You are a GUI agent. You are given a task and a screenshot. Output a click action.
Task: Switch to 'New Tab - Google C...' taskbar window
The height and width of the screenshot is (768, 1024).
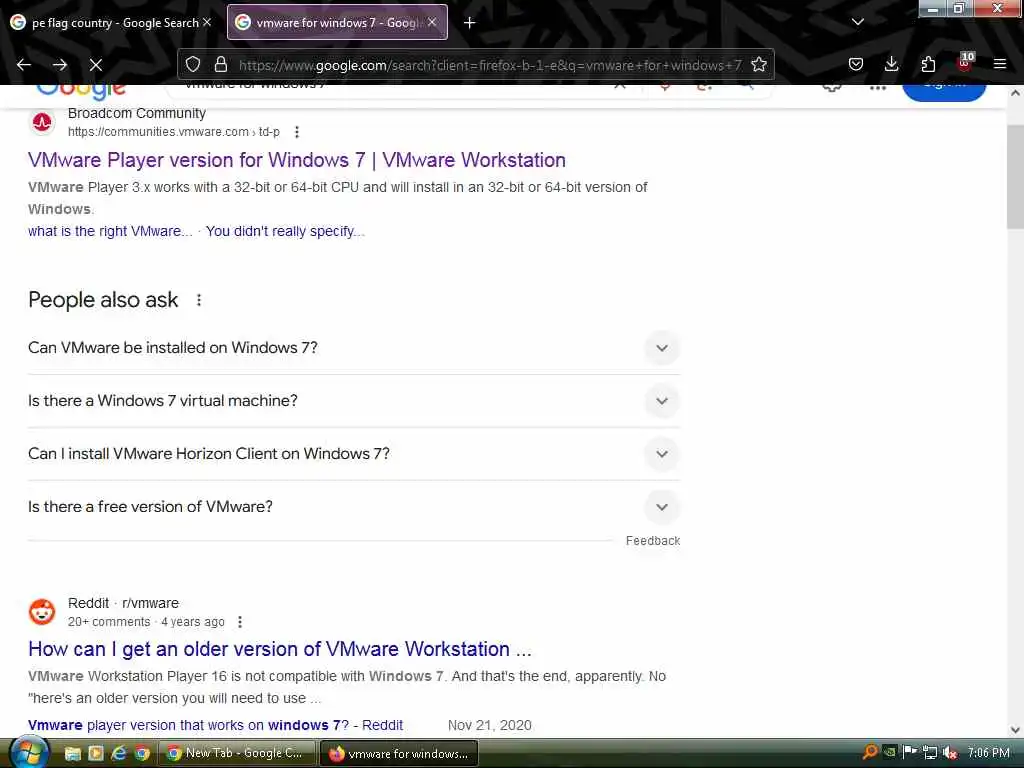(237, 753)
